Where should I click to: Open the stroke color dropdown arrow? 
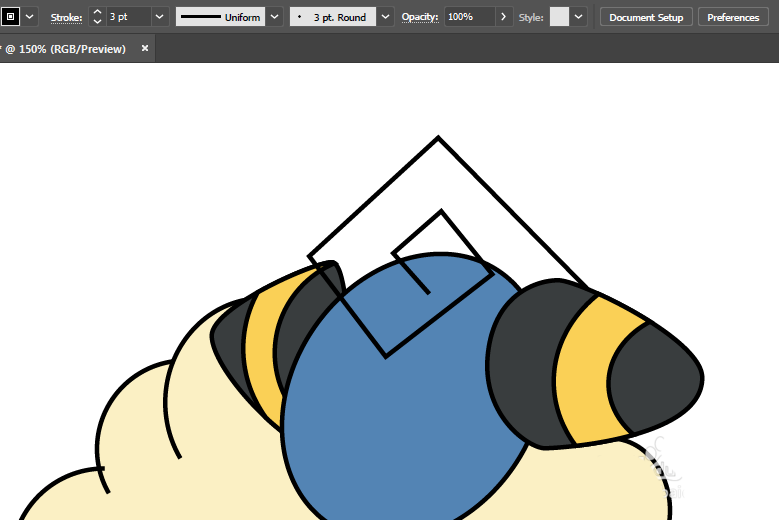tap(30, 17)
